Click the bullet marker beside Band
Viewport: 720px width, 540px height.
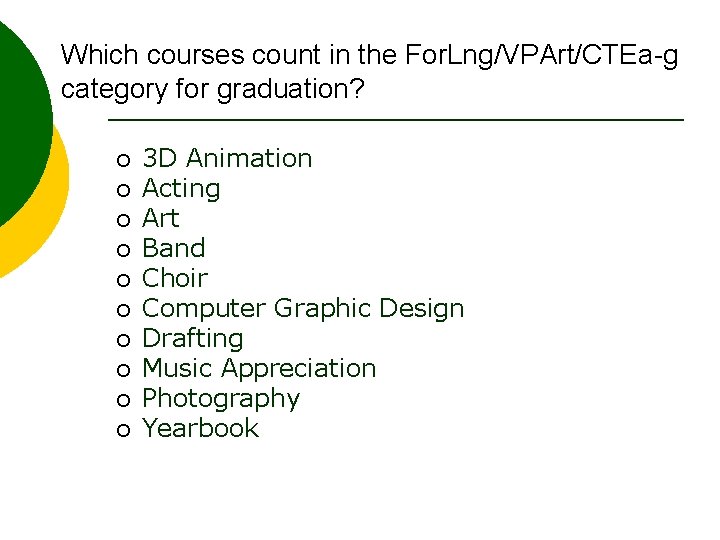pyautogui.click(x=123, y=250)
